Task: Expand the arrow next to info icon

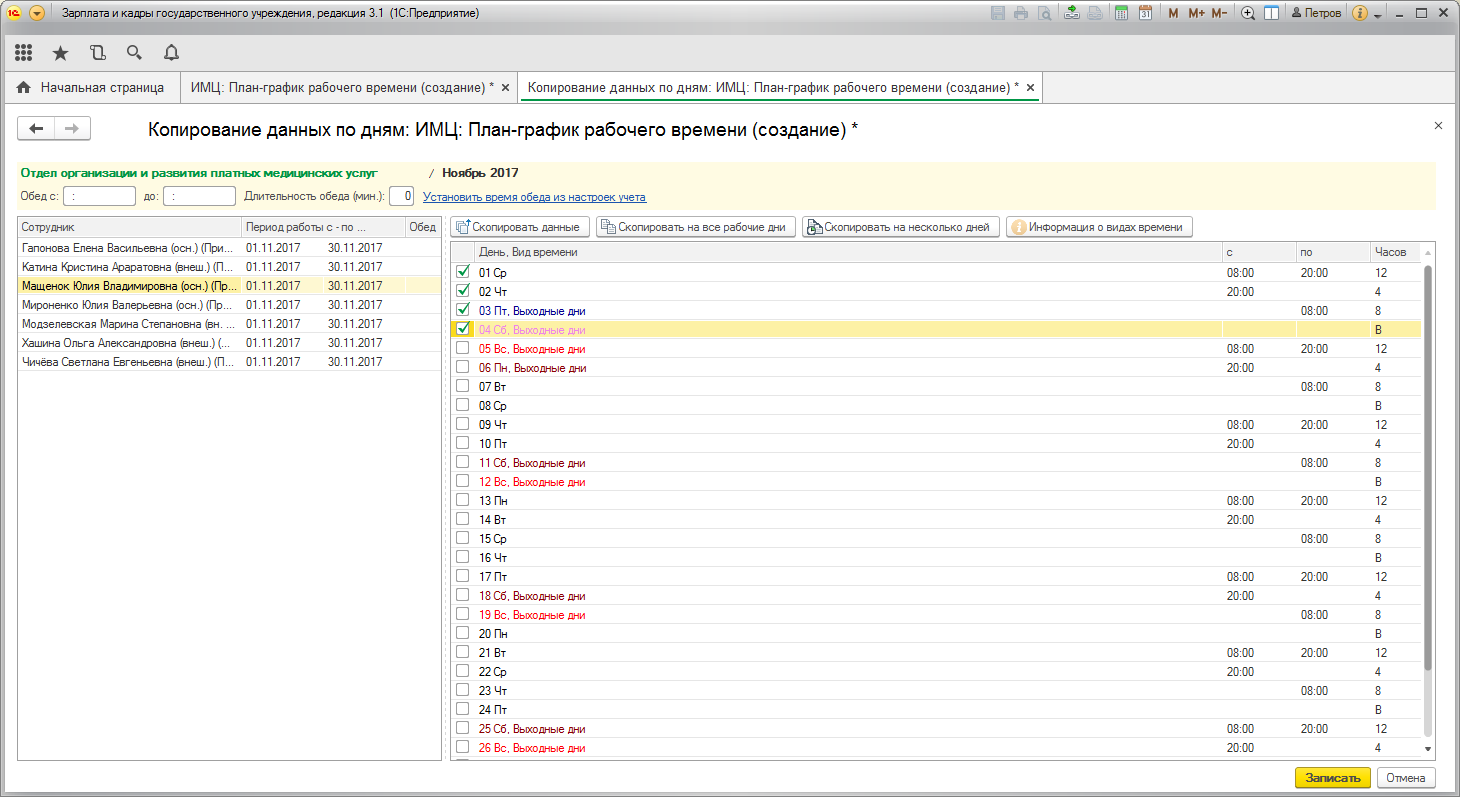Action: coord(1377,15)
